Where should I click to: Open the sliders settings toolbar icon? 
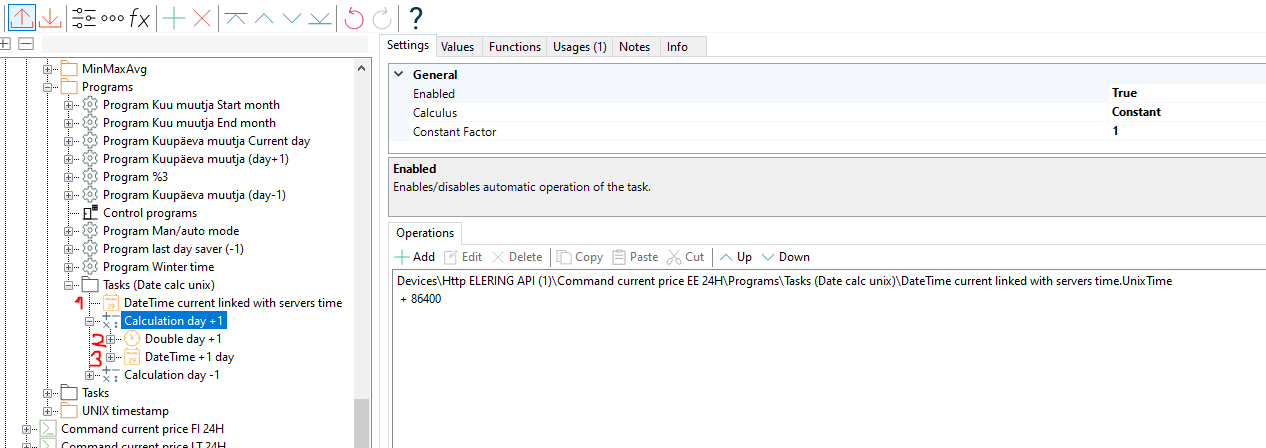point(84,17)
